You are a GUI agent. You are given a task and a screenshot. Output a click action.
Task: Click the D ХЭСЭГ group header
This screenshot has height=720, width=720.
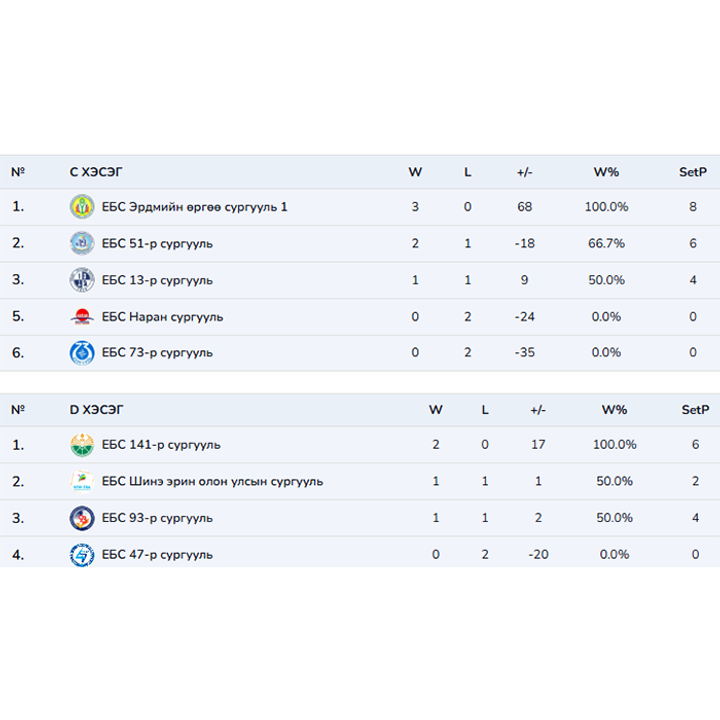pyautogui.click(x=96, y=410)
